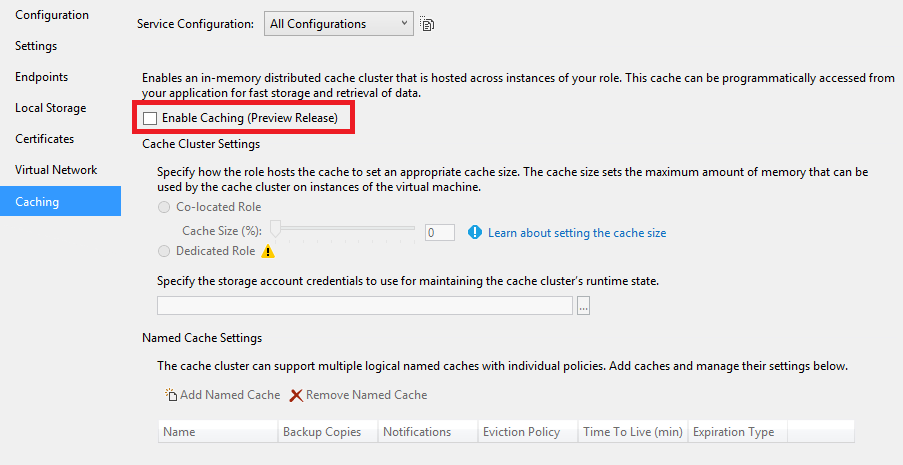Open Learn about setting the cache size link
The image size is (903, 465).
[577, 233]
